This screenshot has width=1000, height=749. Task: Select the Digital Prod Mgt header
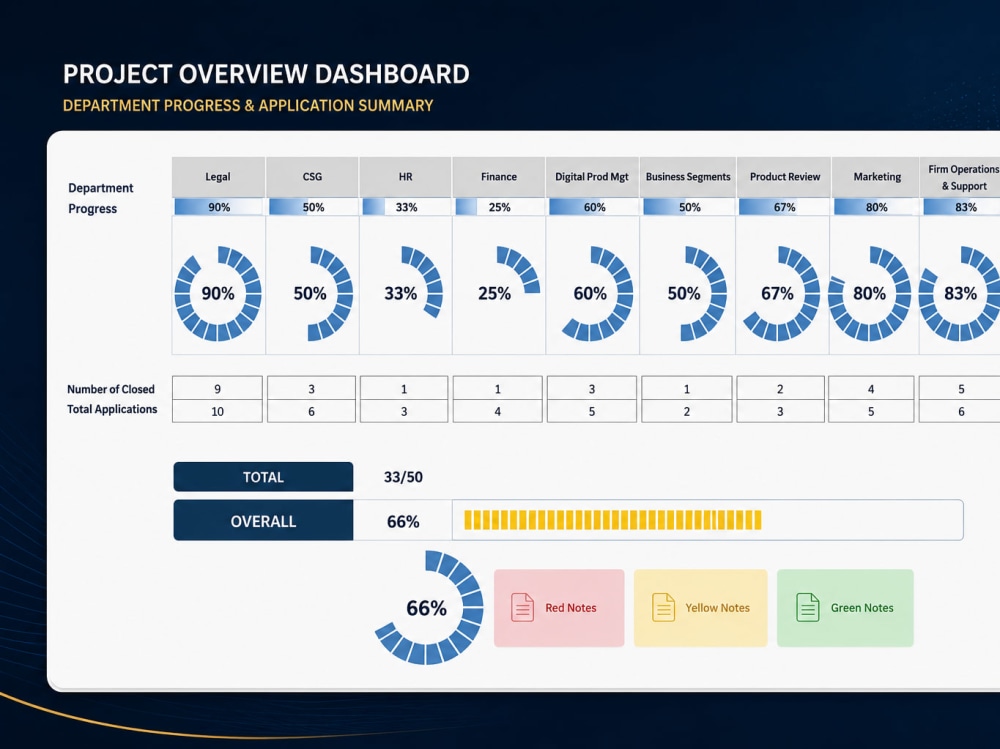tap(592, 177)
